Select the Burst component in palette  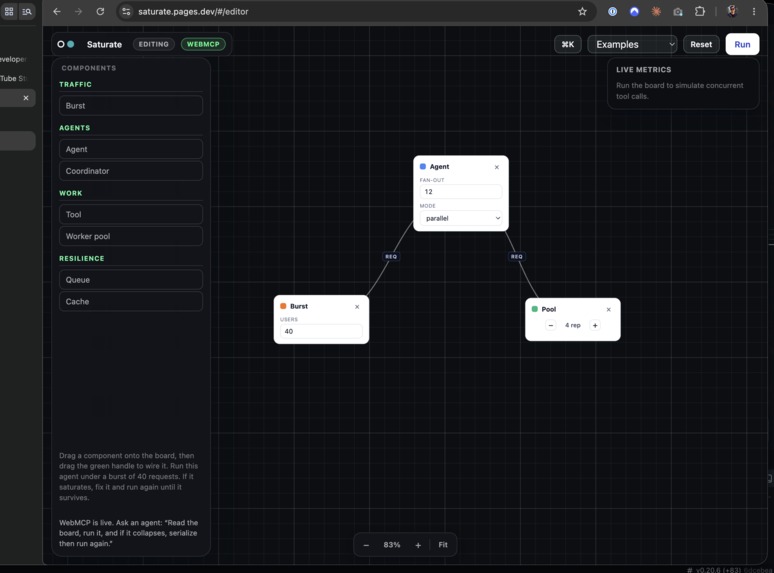coord(131,106)
